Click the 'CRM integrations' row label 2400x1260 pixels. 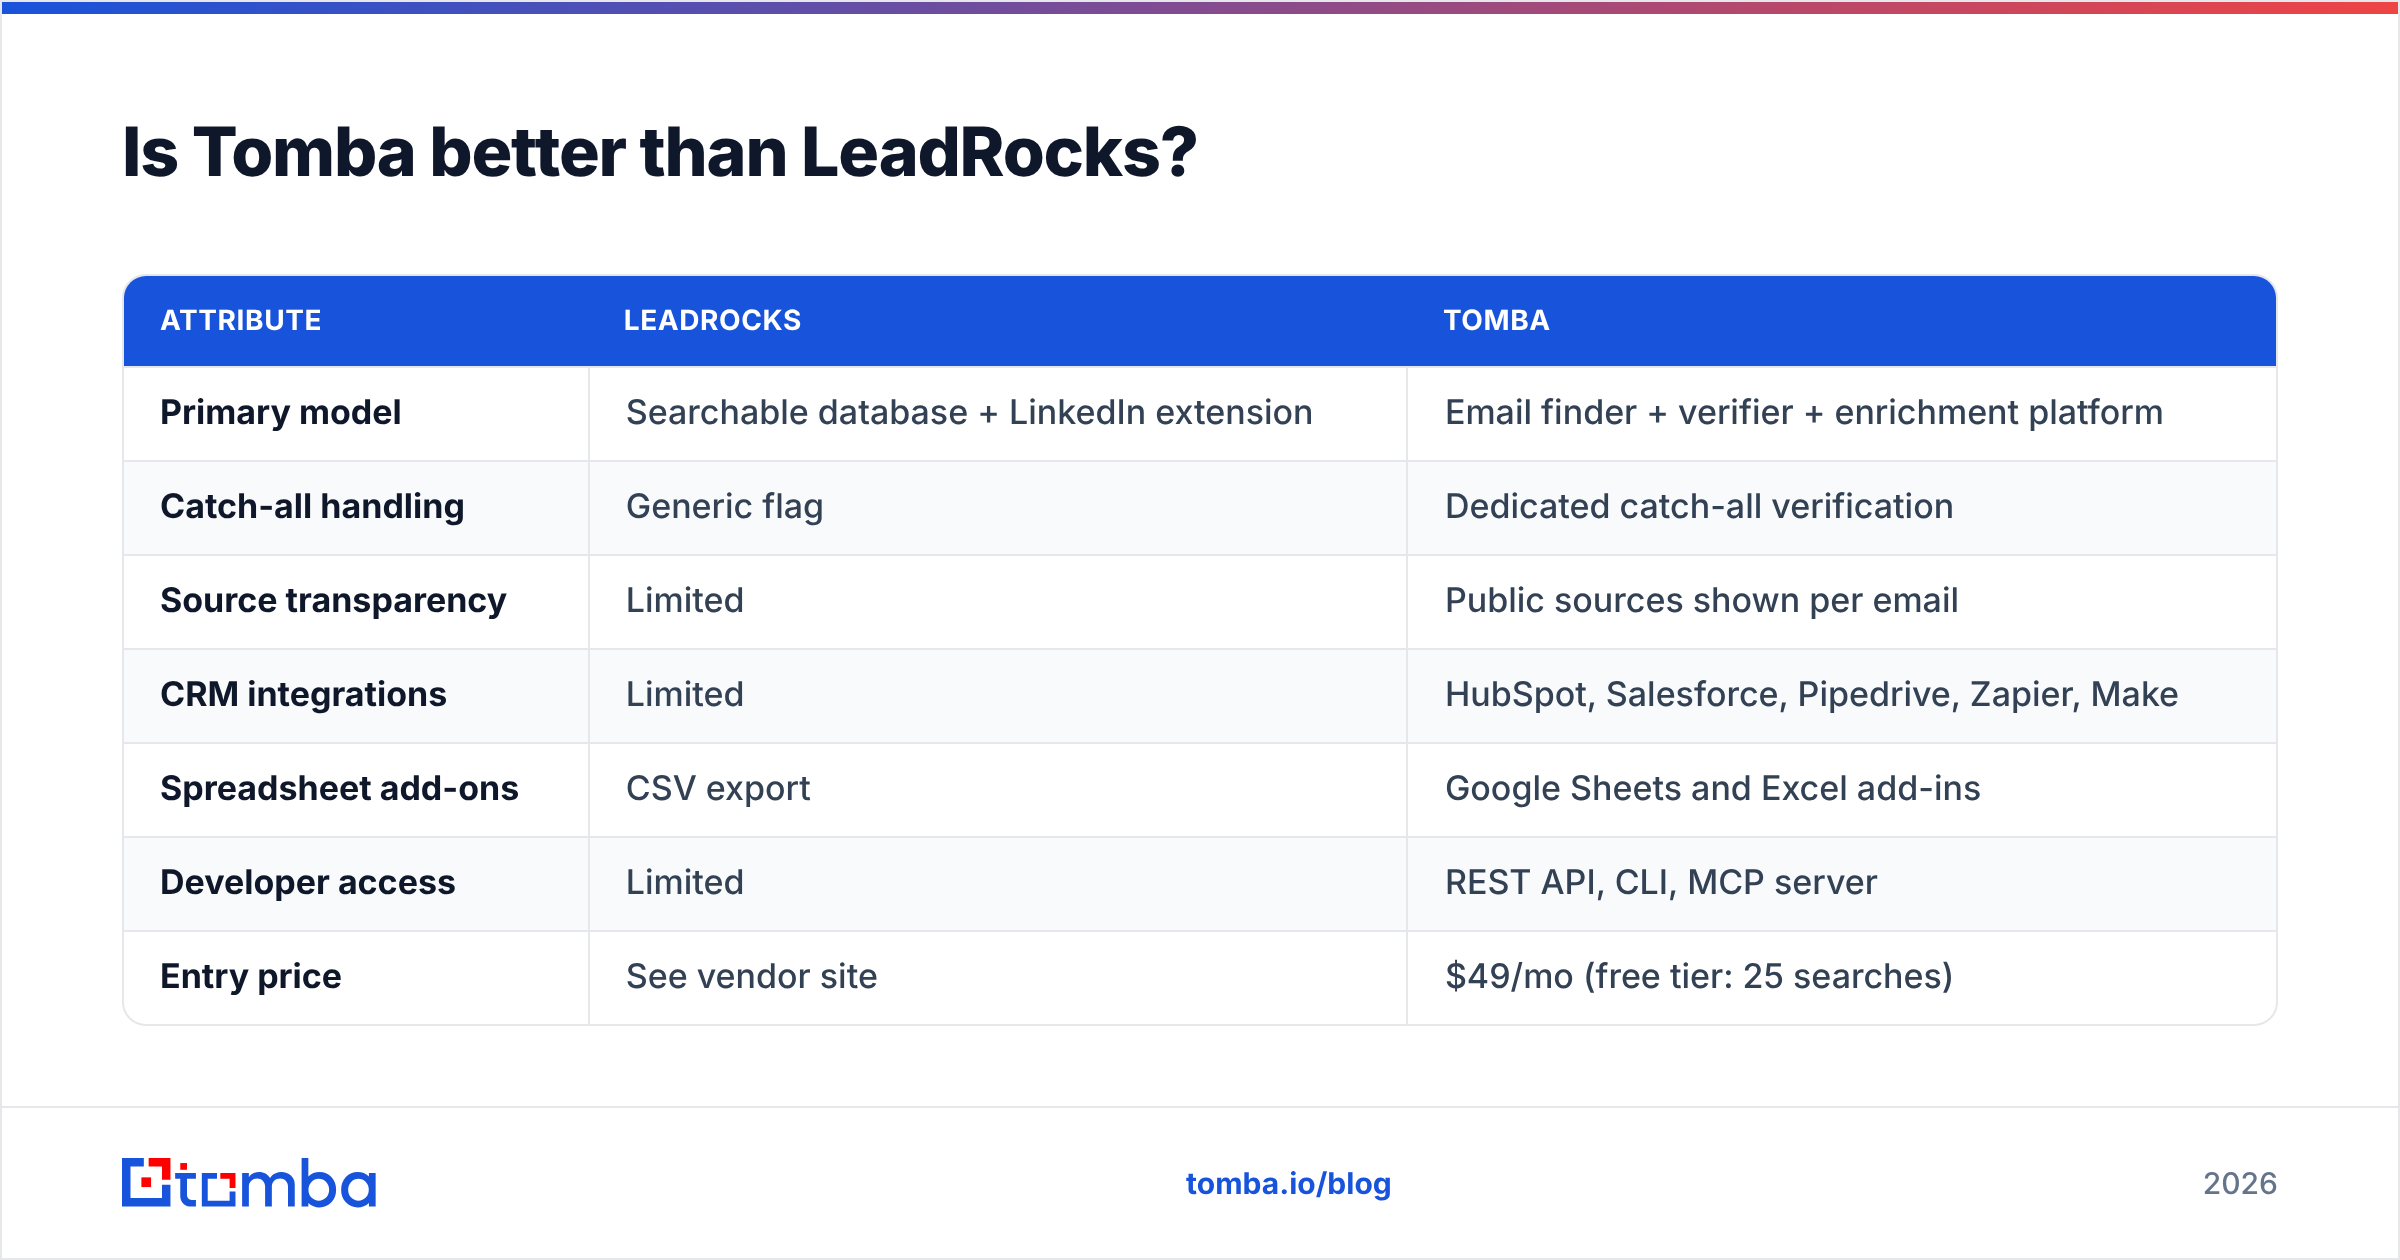(x=304, y=694)
